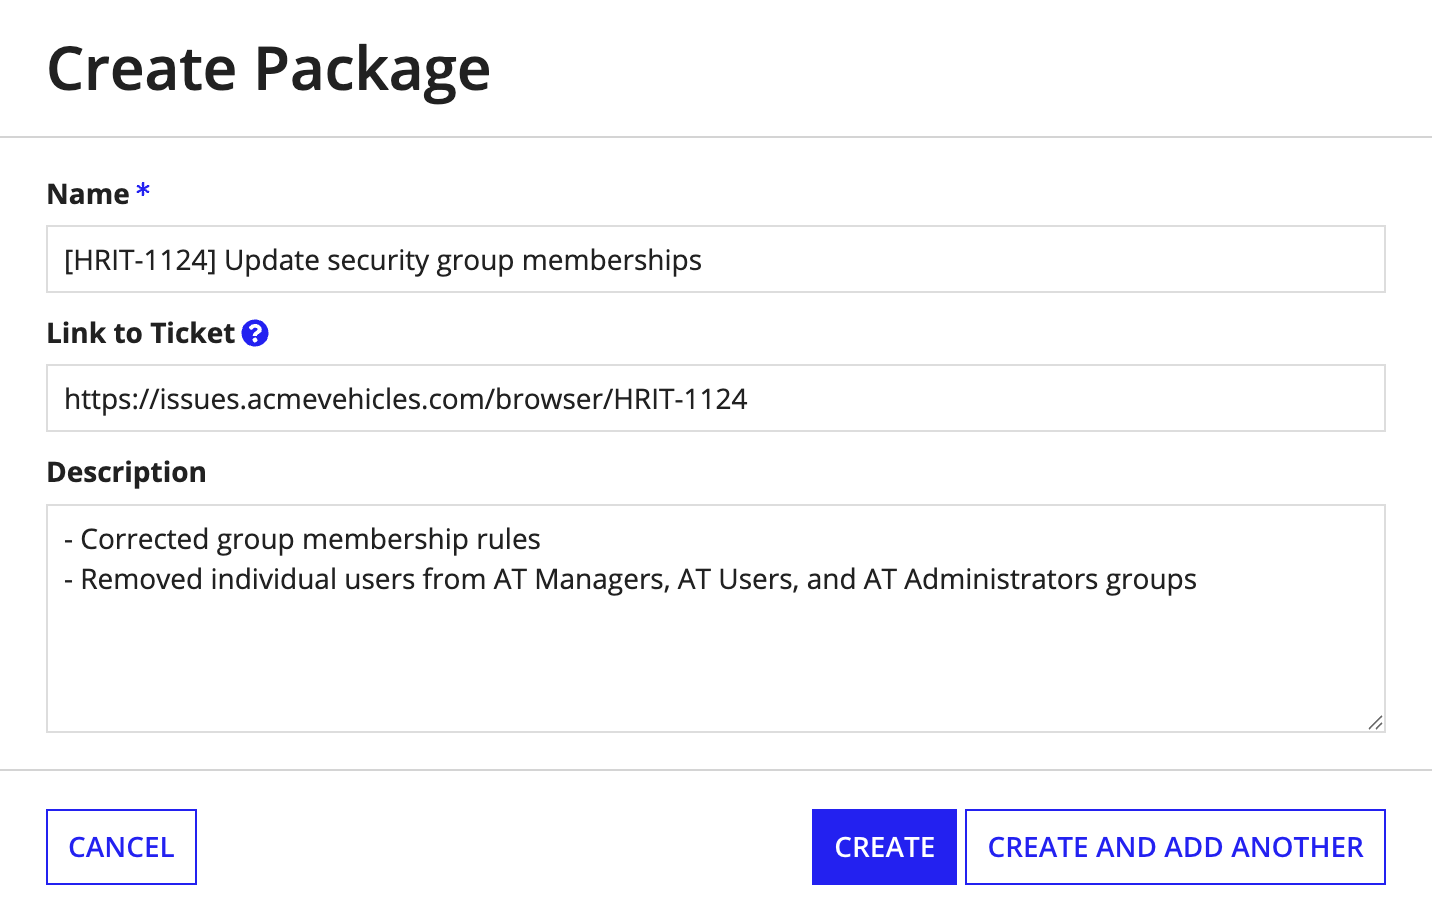Click the 'Link to Ticket' label
This screenshot has height=922, width=1432.
141,333
